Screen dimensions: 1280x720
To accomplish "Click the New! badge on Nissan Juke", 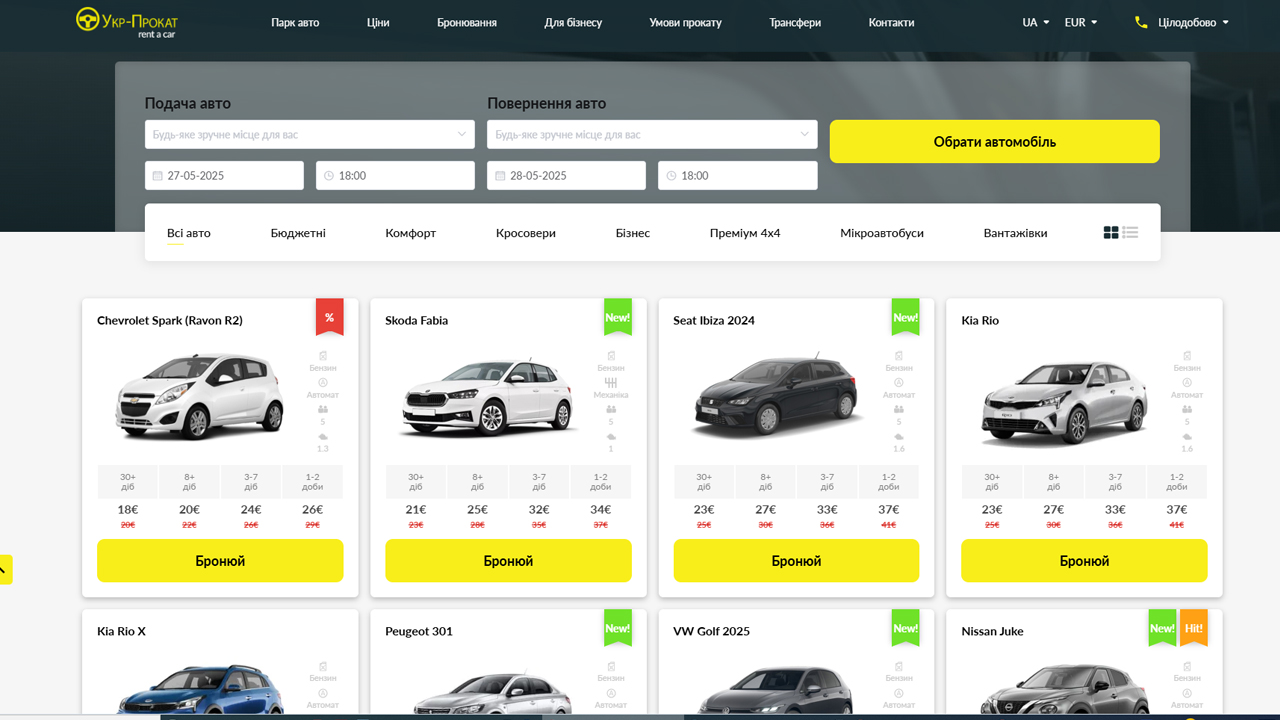I will pyautogui.click(x=1162, y=628).
